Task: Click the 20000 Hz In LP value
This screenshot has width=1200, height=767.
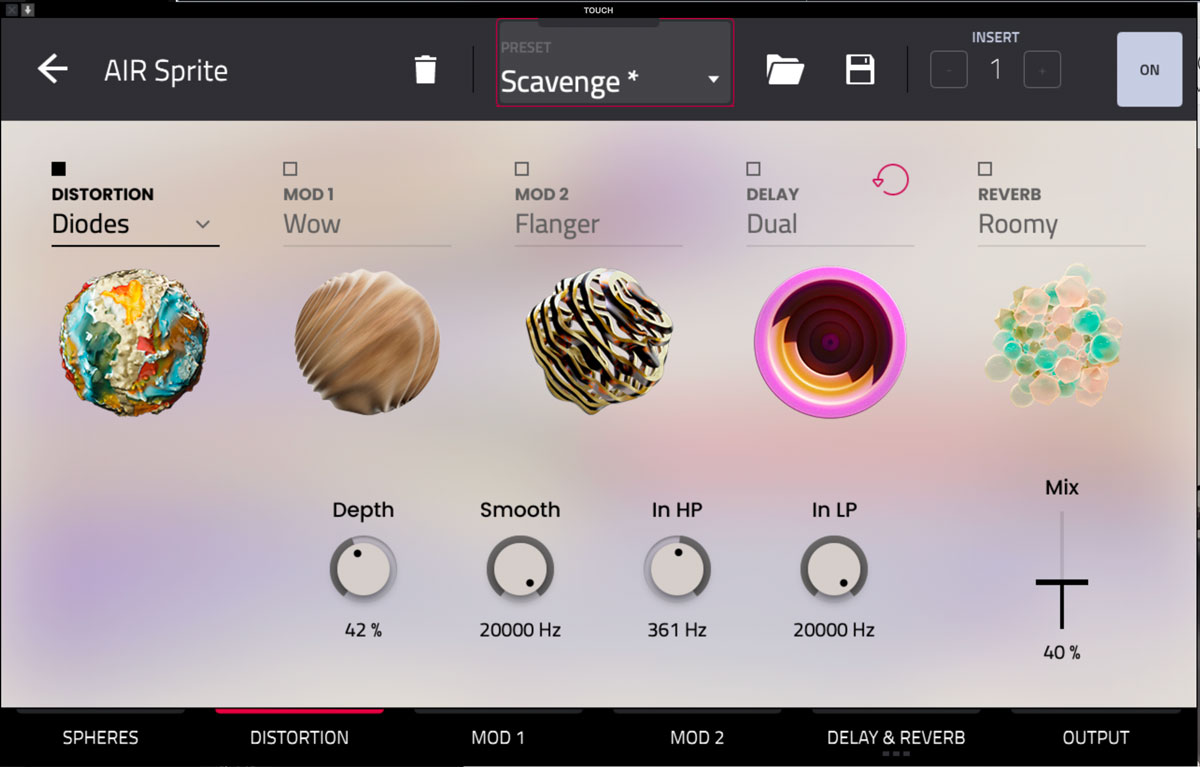Action: click(834, 630)
